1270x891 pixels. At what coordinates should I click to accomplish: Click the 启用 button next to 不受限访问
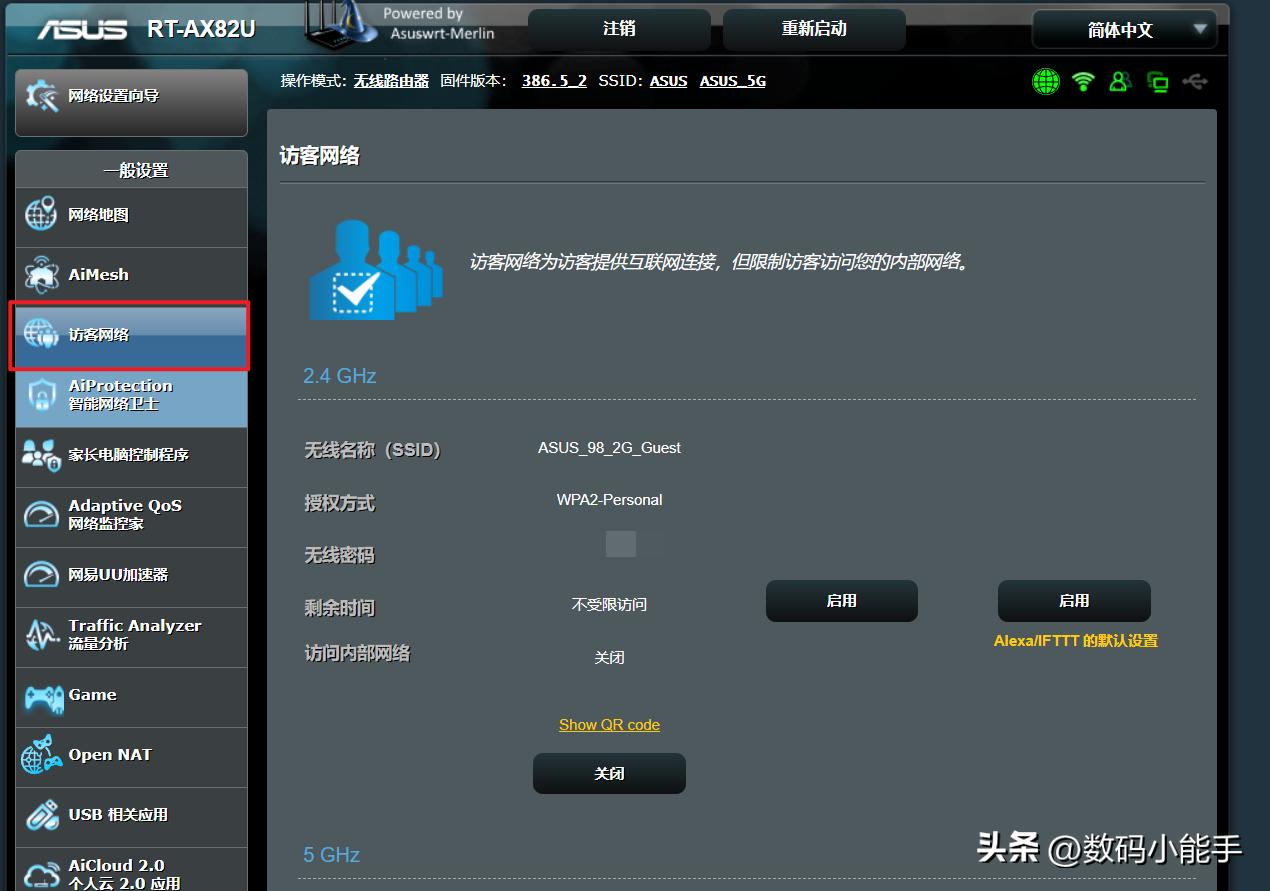coord(842,601)
